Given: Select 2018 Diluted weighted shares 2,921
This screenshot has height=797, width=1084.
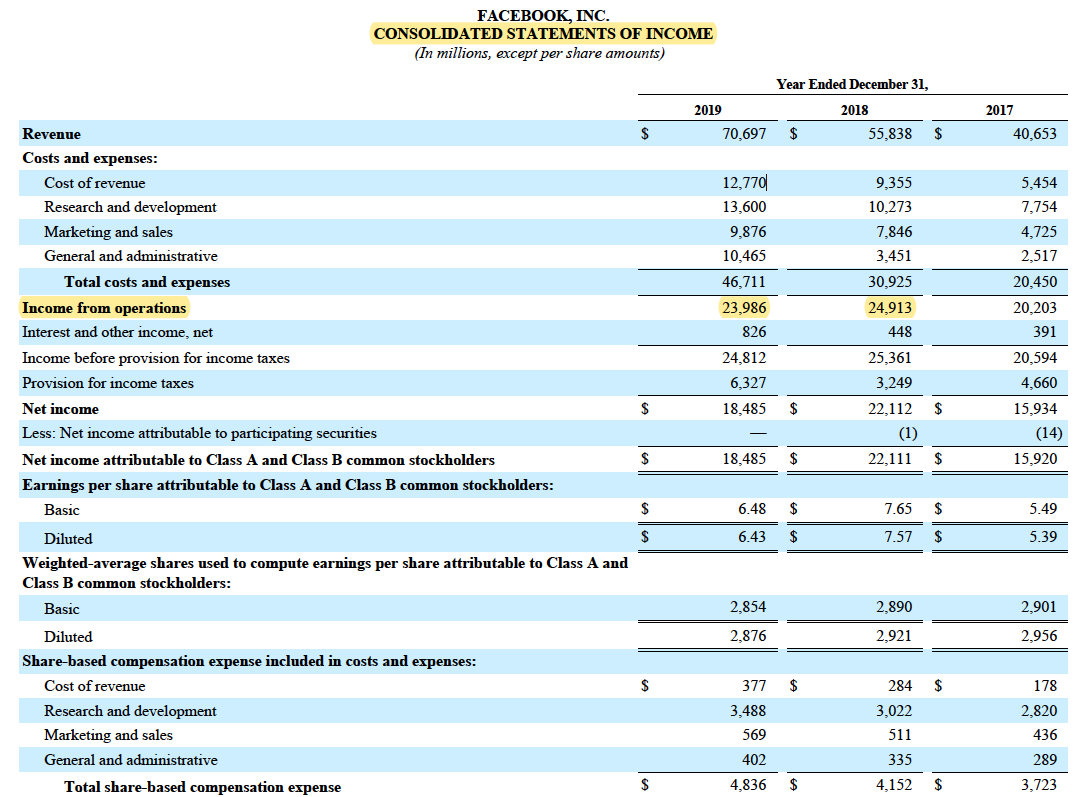Looking at the screenshot, I should point(894,635).
